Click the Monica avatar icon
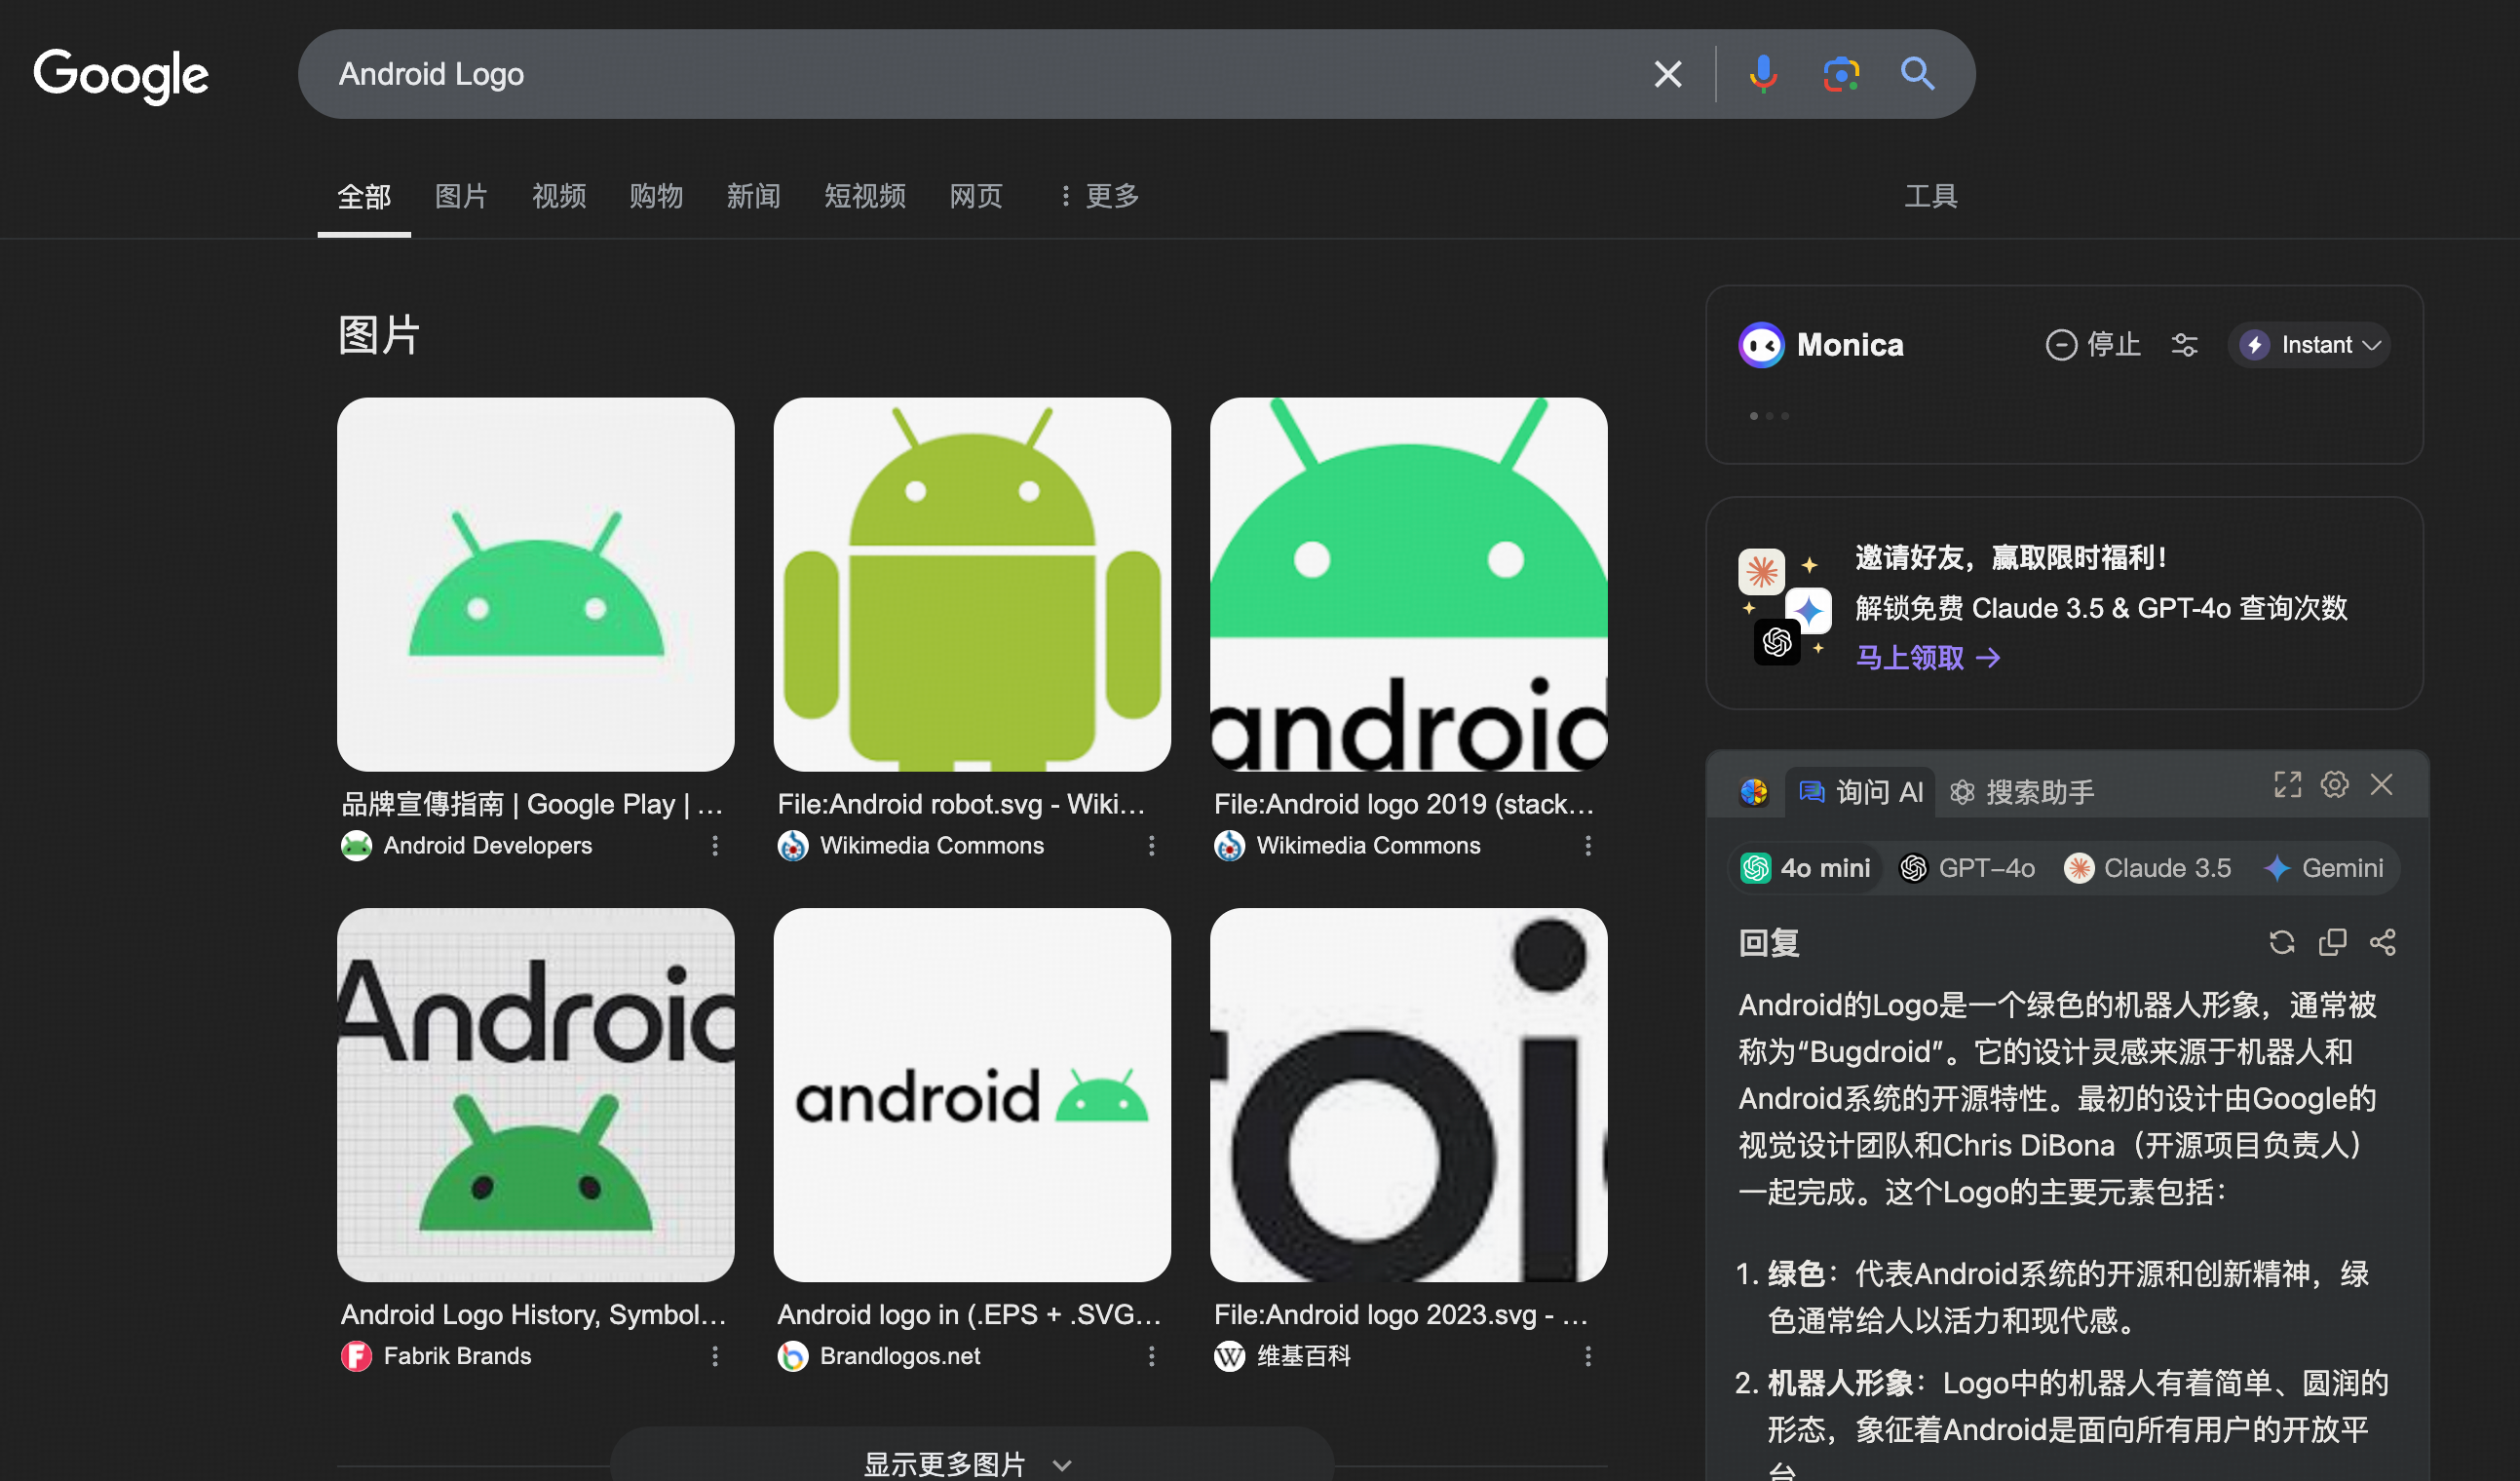Screen dimensions: 2520x1481 tap(1761, 345)
